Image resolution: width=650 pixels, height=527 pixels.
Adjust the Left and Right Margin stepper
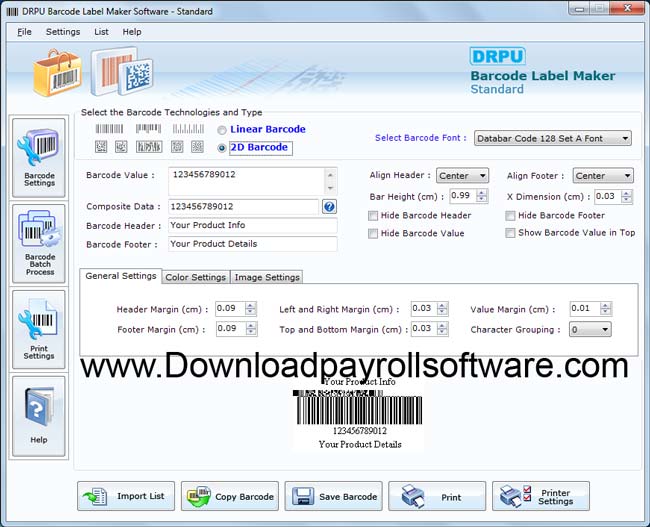[x=442, y=308]
